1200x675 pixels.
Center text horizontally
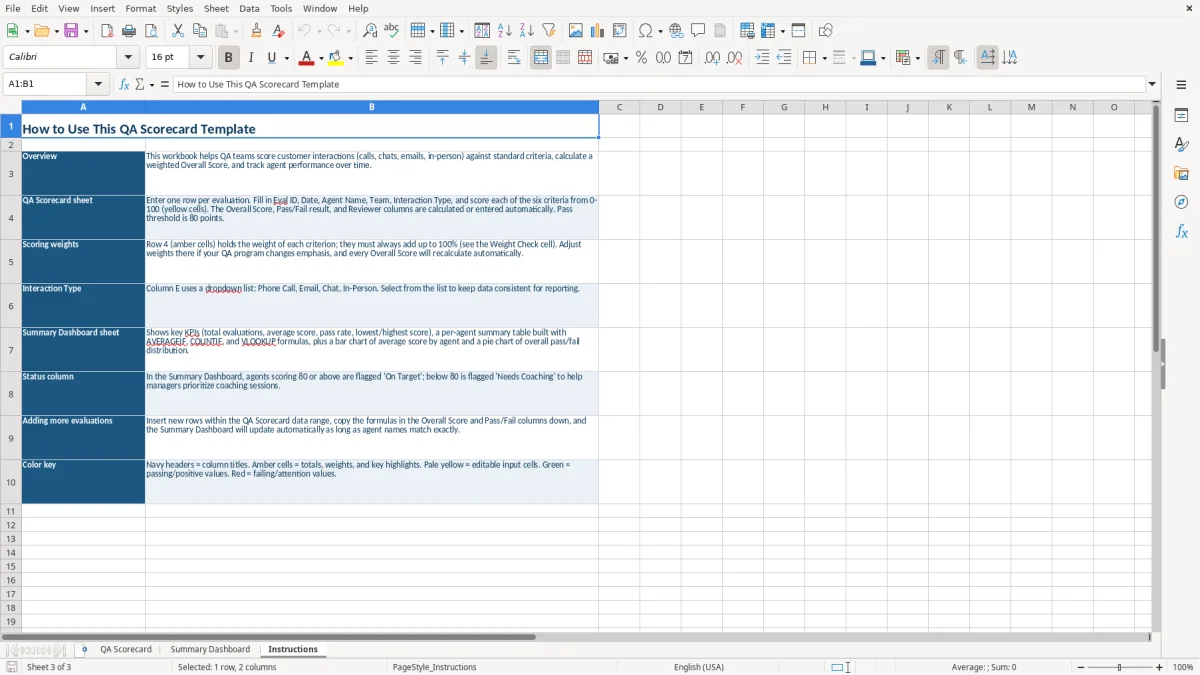pos(393,58)
